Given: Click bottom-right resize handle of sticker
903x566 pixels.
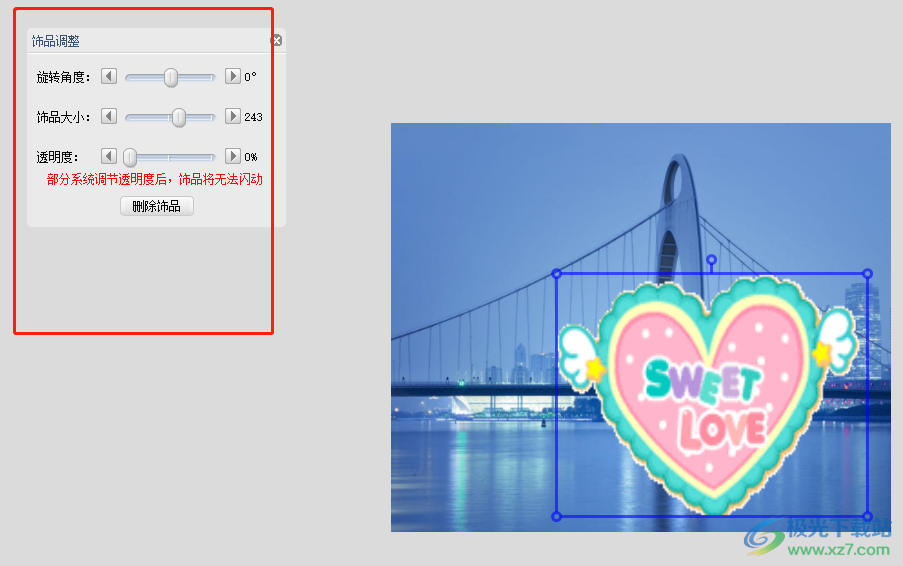Looking at the screenshot, I should coord(868,516).
